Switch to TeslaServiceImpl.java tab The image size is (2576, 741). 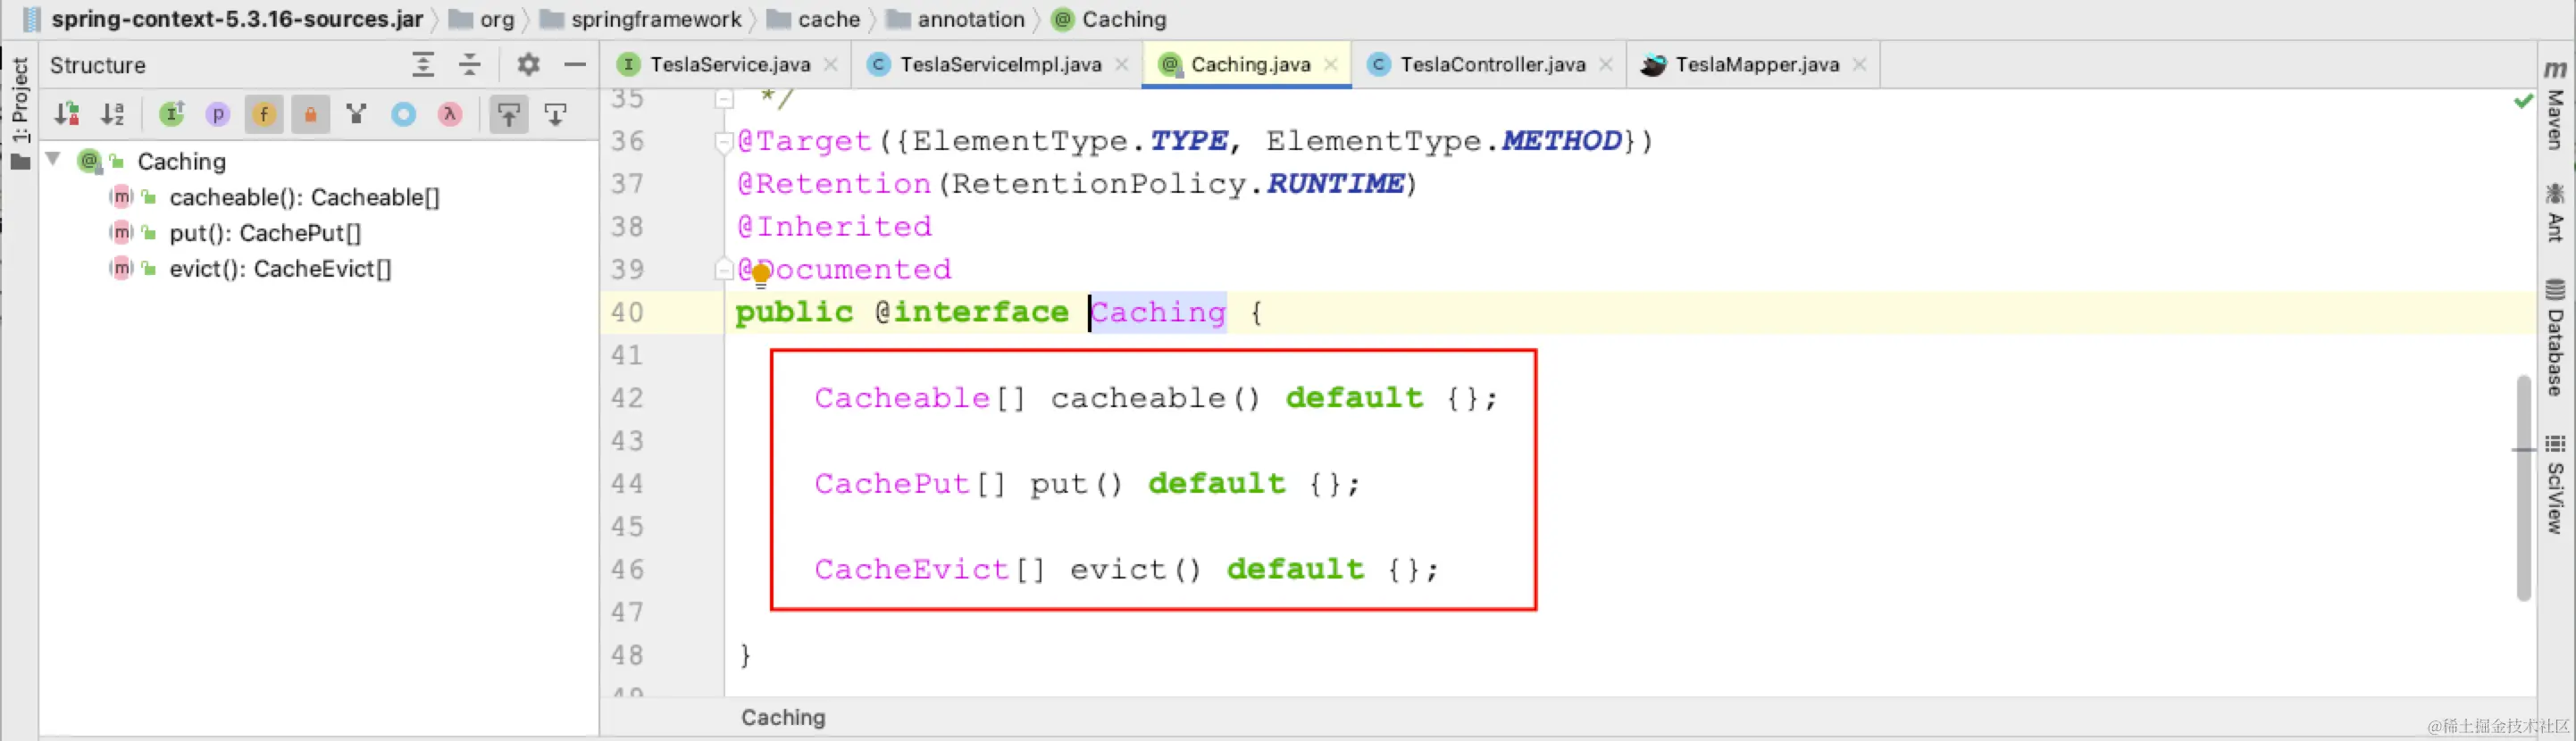point(1000,65)
